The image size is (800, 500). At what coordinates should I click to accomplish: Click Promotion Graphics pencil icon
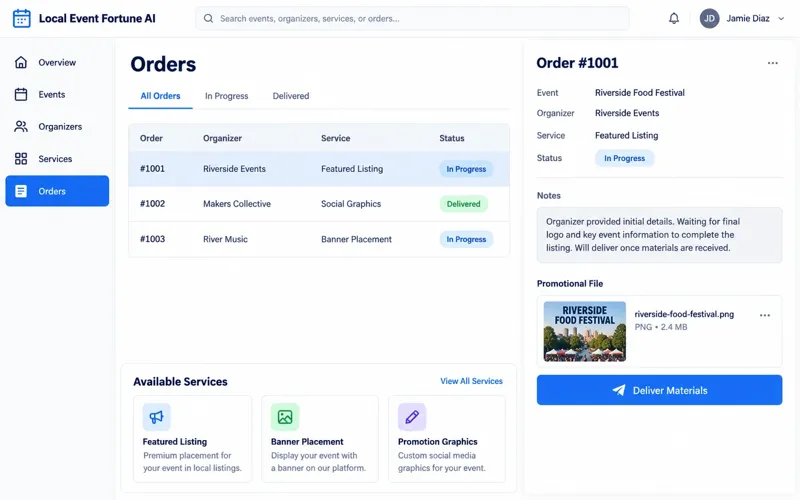pyautogui.click(x=412, y=417)
